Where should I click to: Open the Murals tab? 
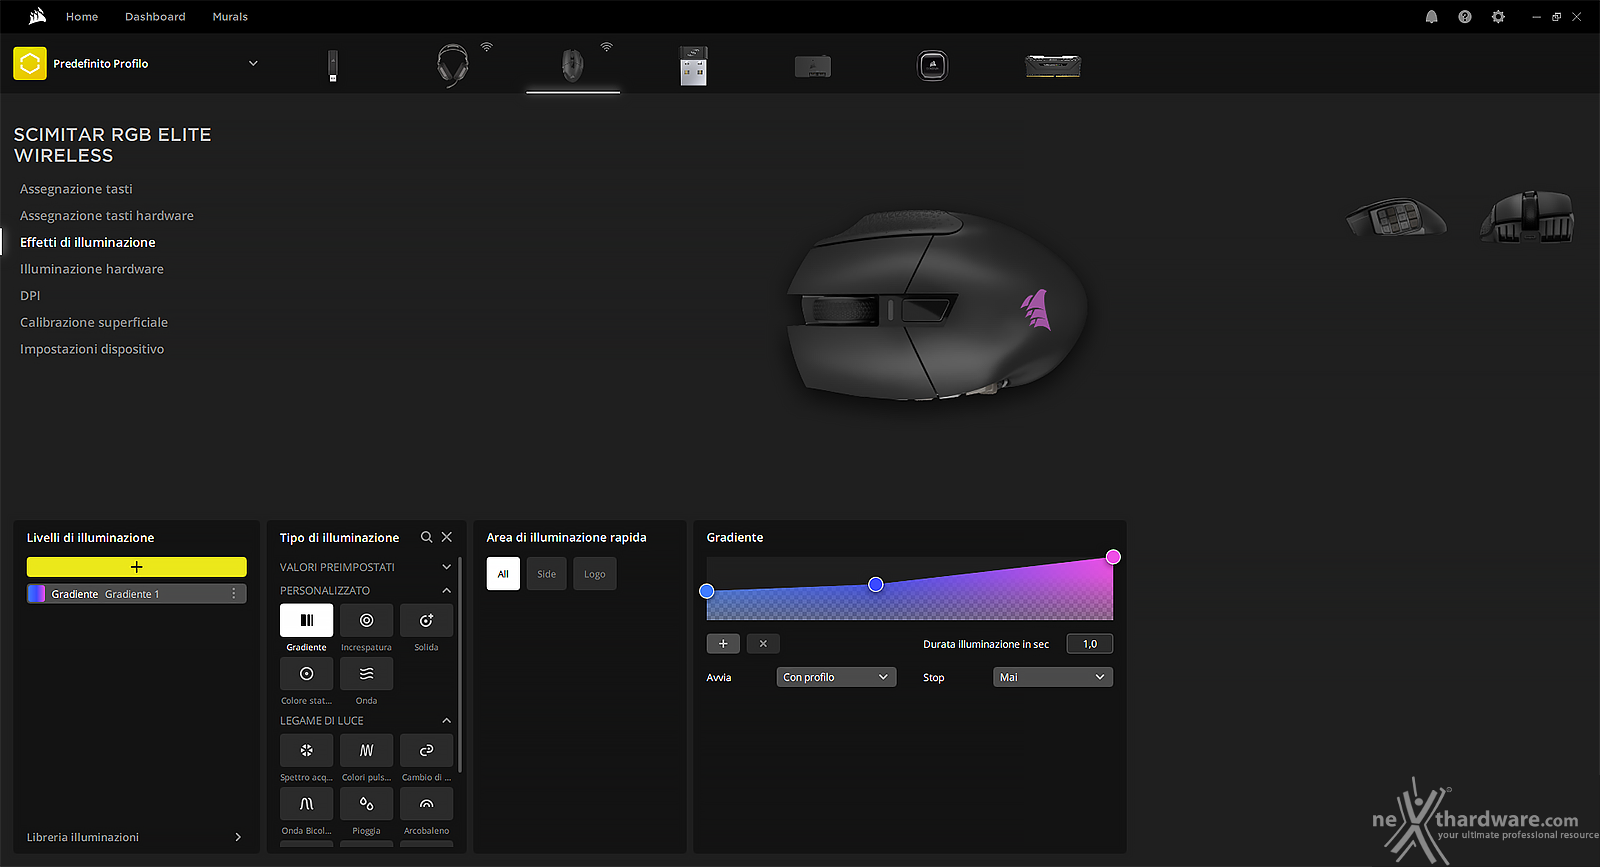click(x=230, y=17)
